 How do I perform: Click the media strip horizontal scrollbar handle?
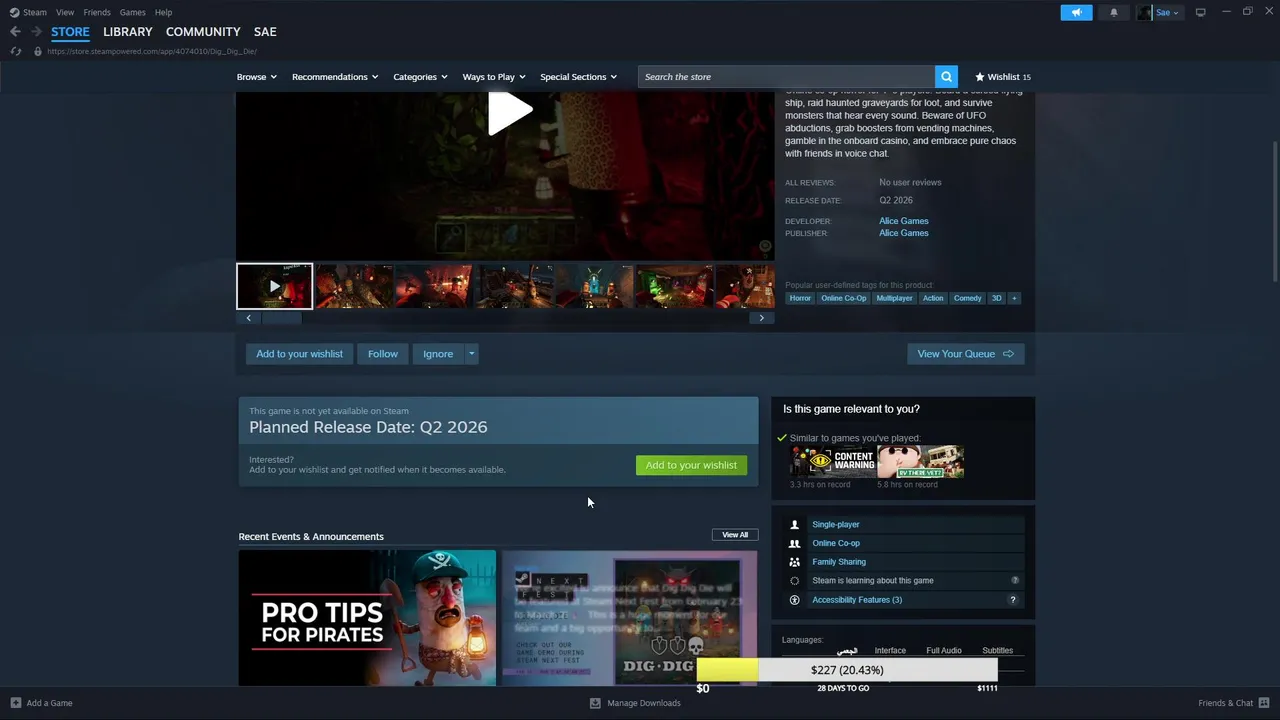[281, 318]
